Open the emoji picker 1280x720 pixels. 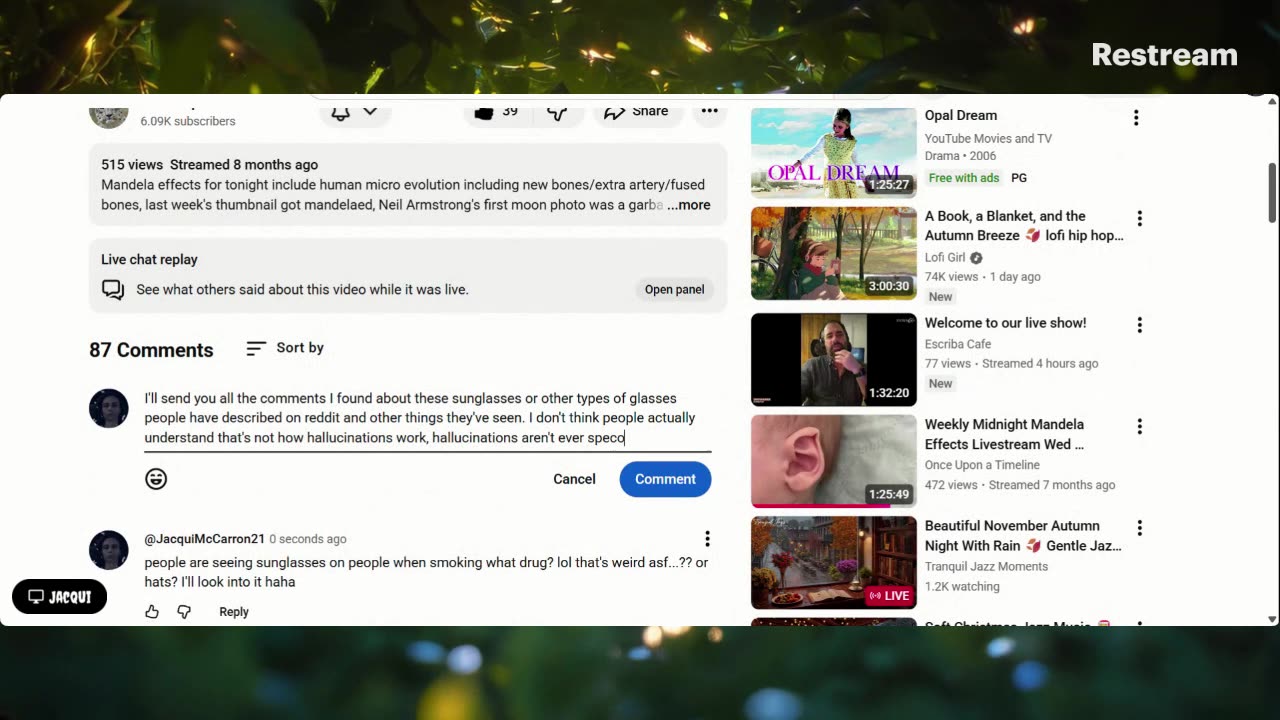(x=156, y=479)
